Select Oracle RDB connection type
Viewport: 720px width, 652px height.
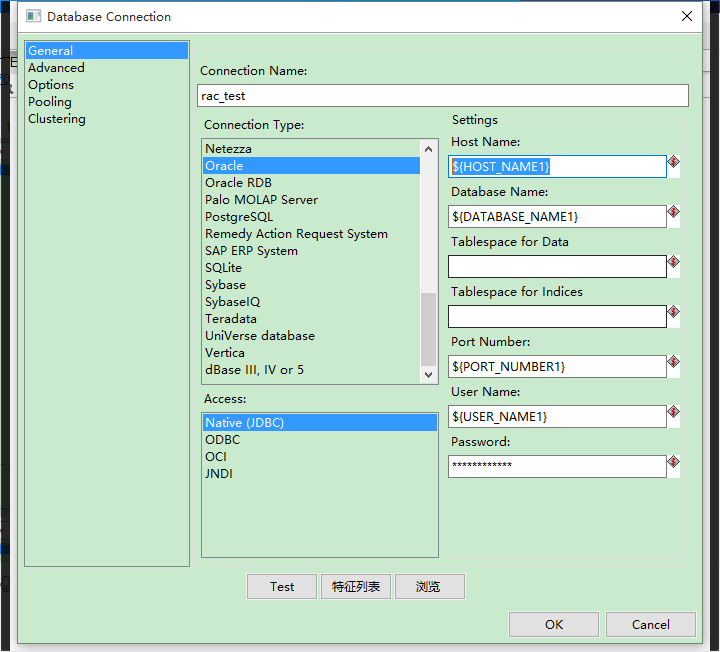click(311, 183)
